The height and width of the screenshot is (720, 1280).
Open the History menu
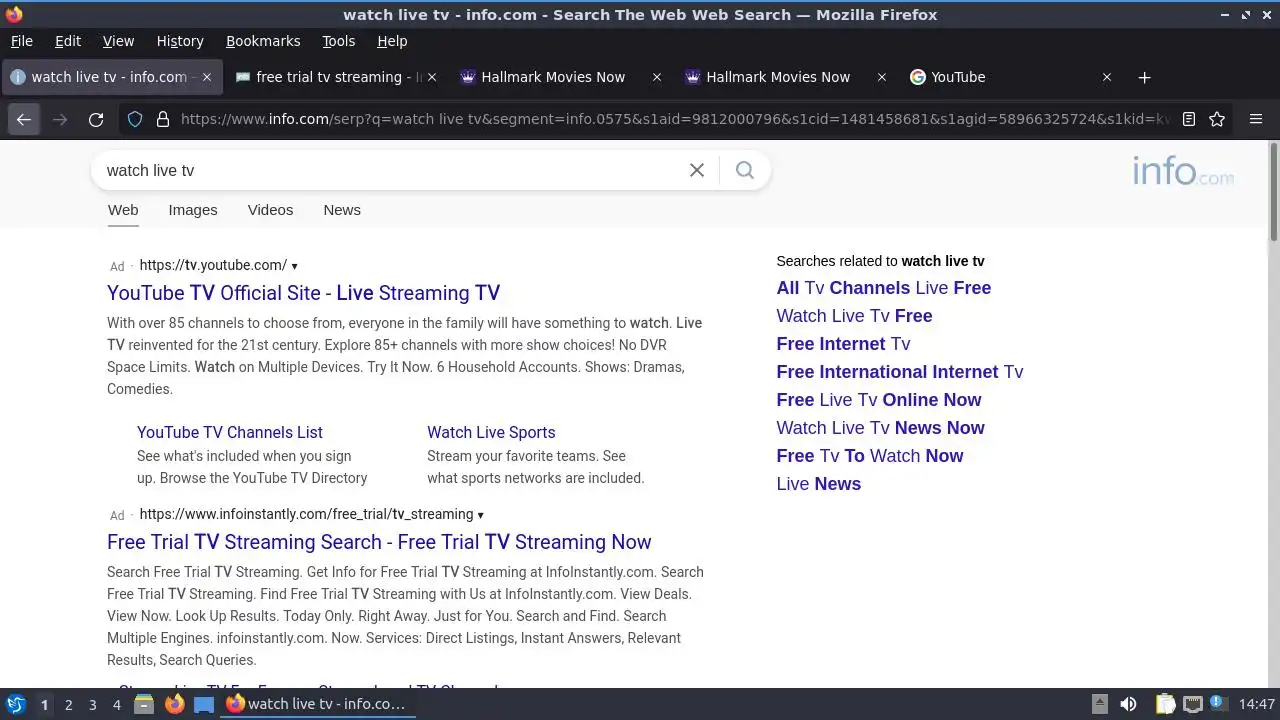(x=180, y=41)
